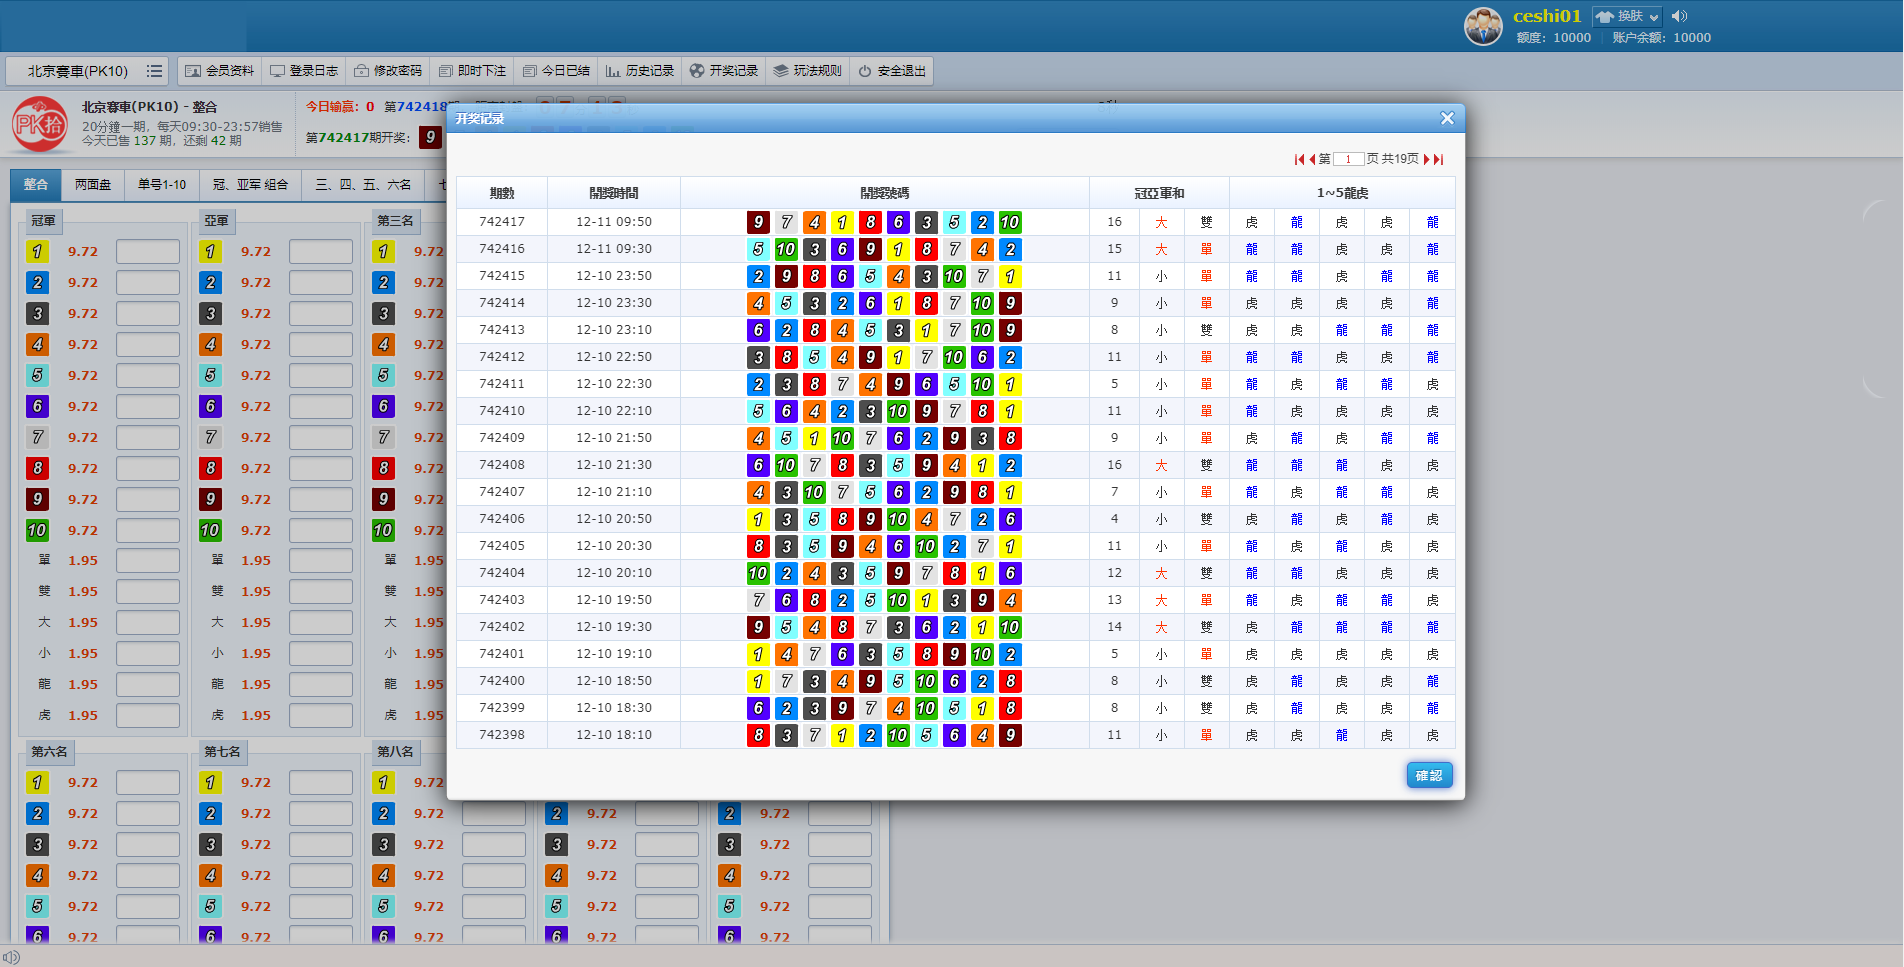Go to next page of draw records
The image size is (1904, 967).
pyautogui.click(x=1426, y=159)
